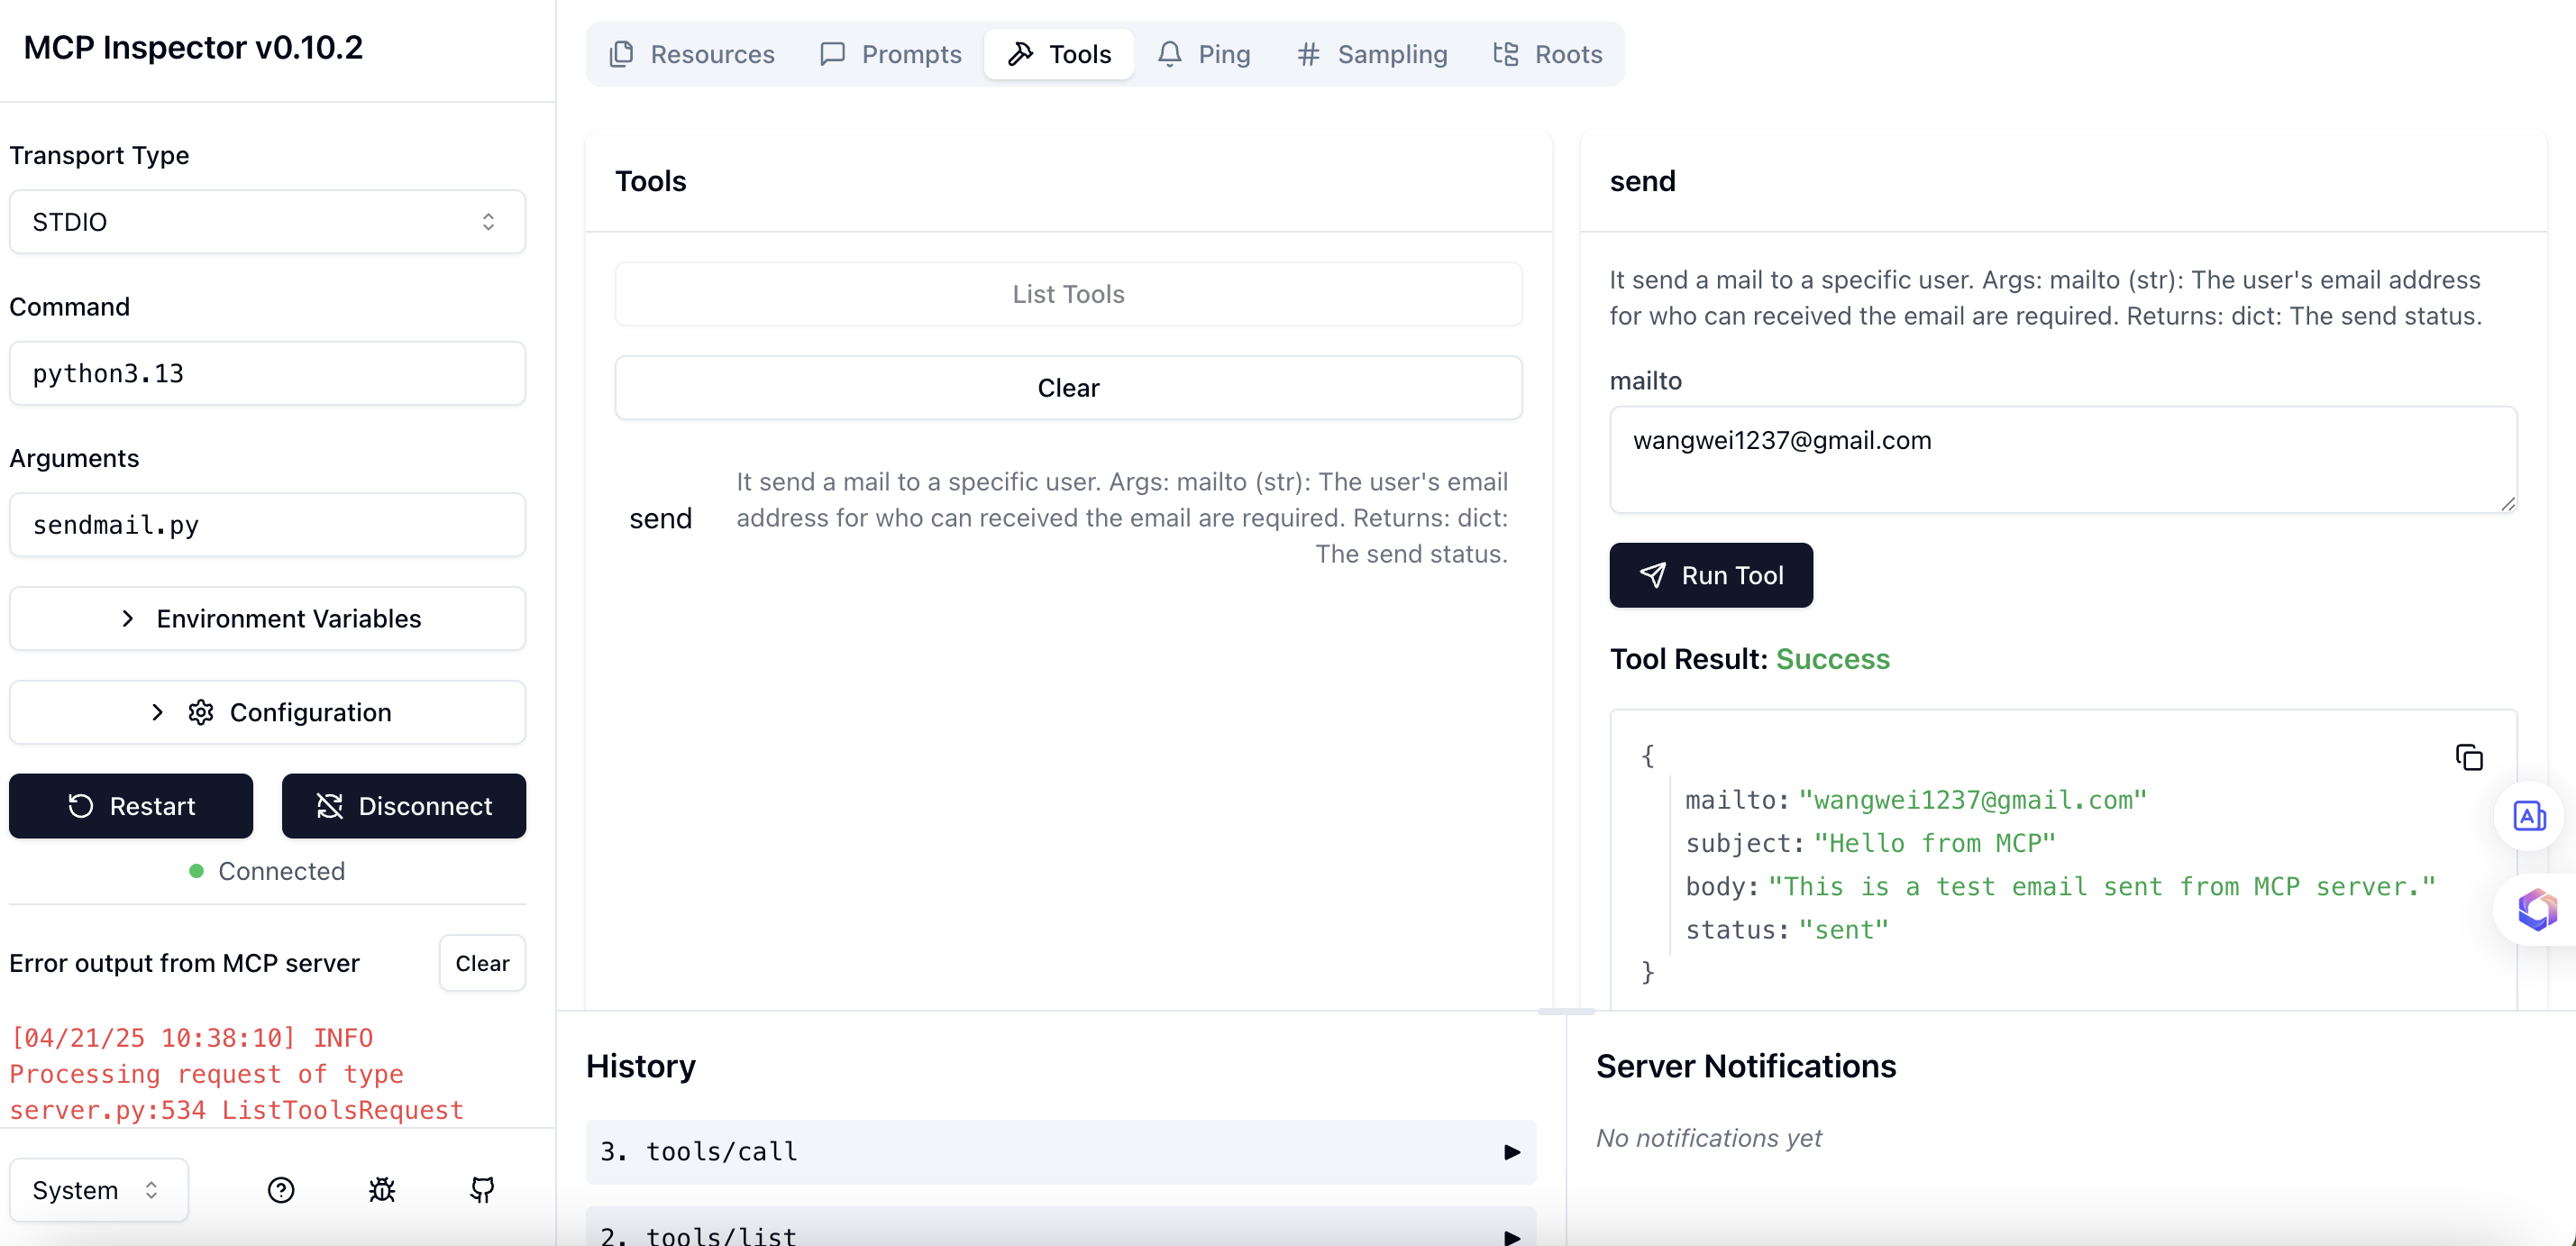Click the Ping tab bell icon
The image size is (2576, 1246).
(1169, 54)
